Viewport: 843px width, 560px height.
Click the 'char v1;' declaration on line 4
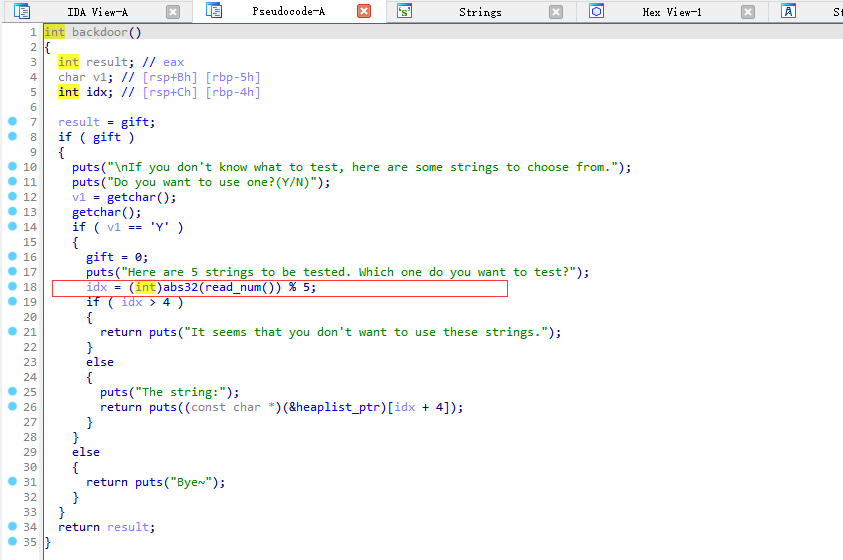pyautogui.click(x=85, y=77)
